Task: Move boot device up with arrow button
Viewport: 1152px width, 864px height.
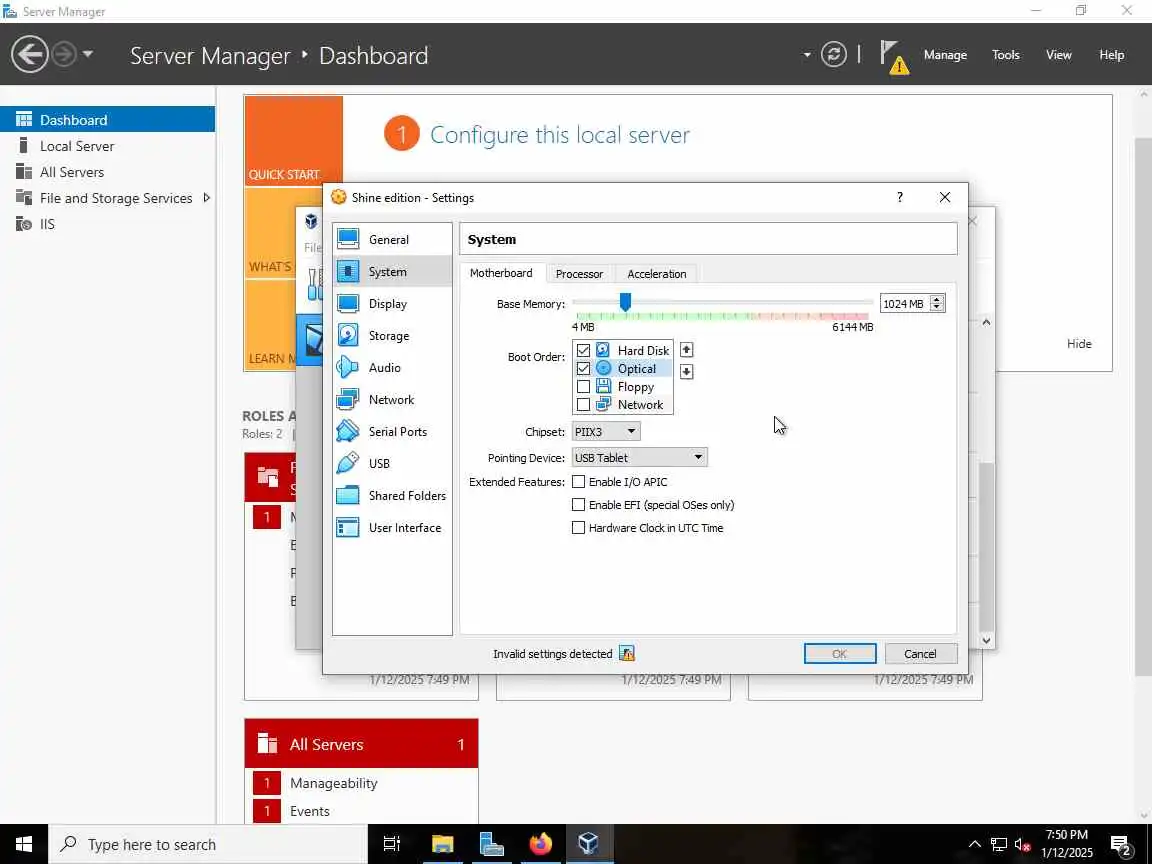Action: point(686,350)
